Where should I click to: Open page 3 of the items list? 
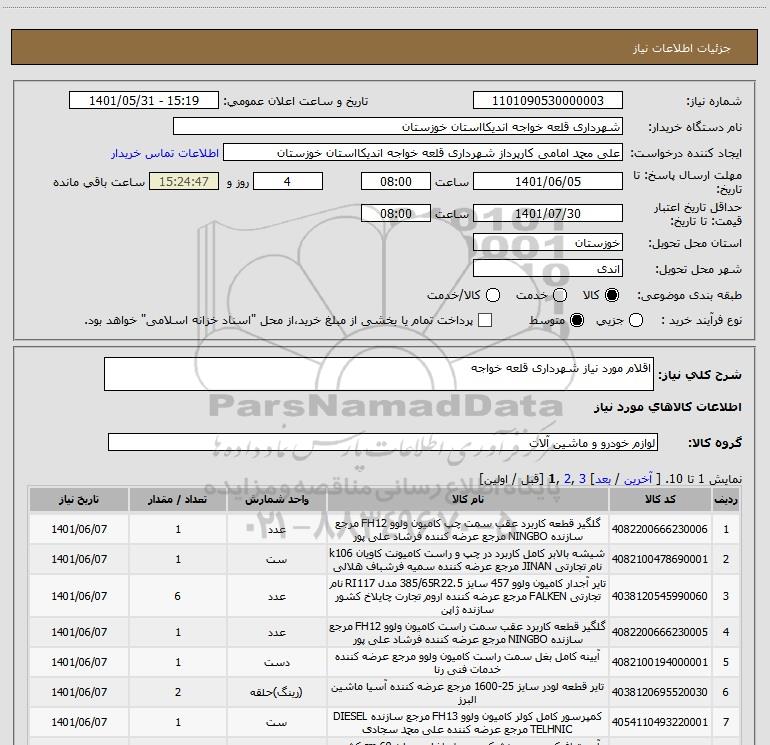(x=582, y=479)
